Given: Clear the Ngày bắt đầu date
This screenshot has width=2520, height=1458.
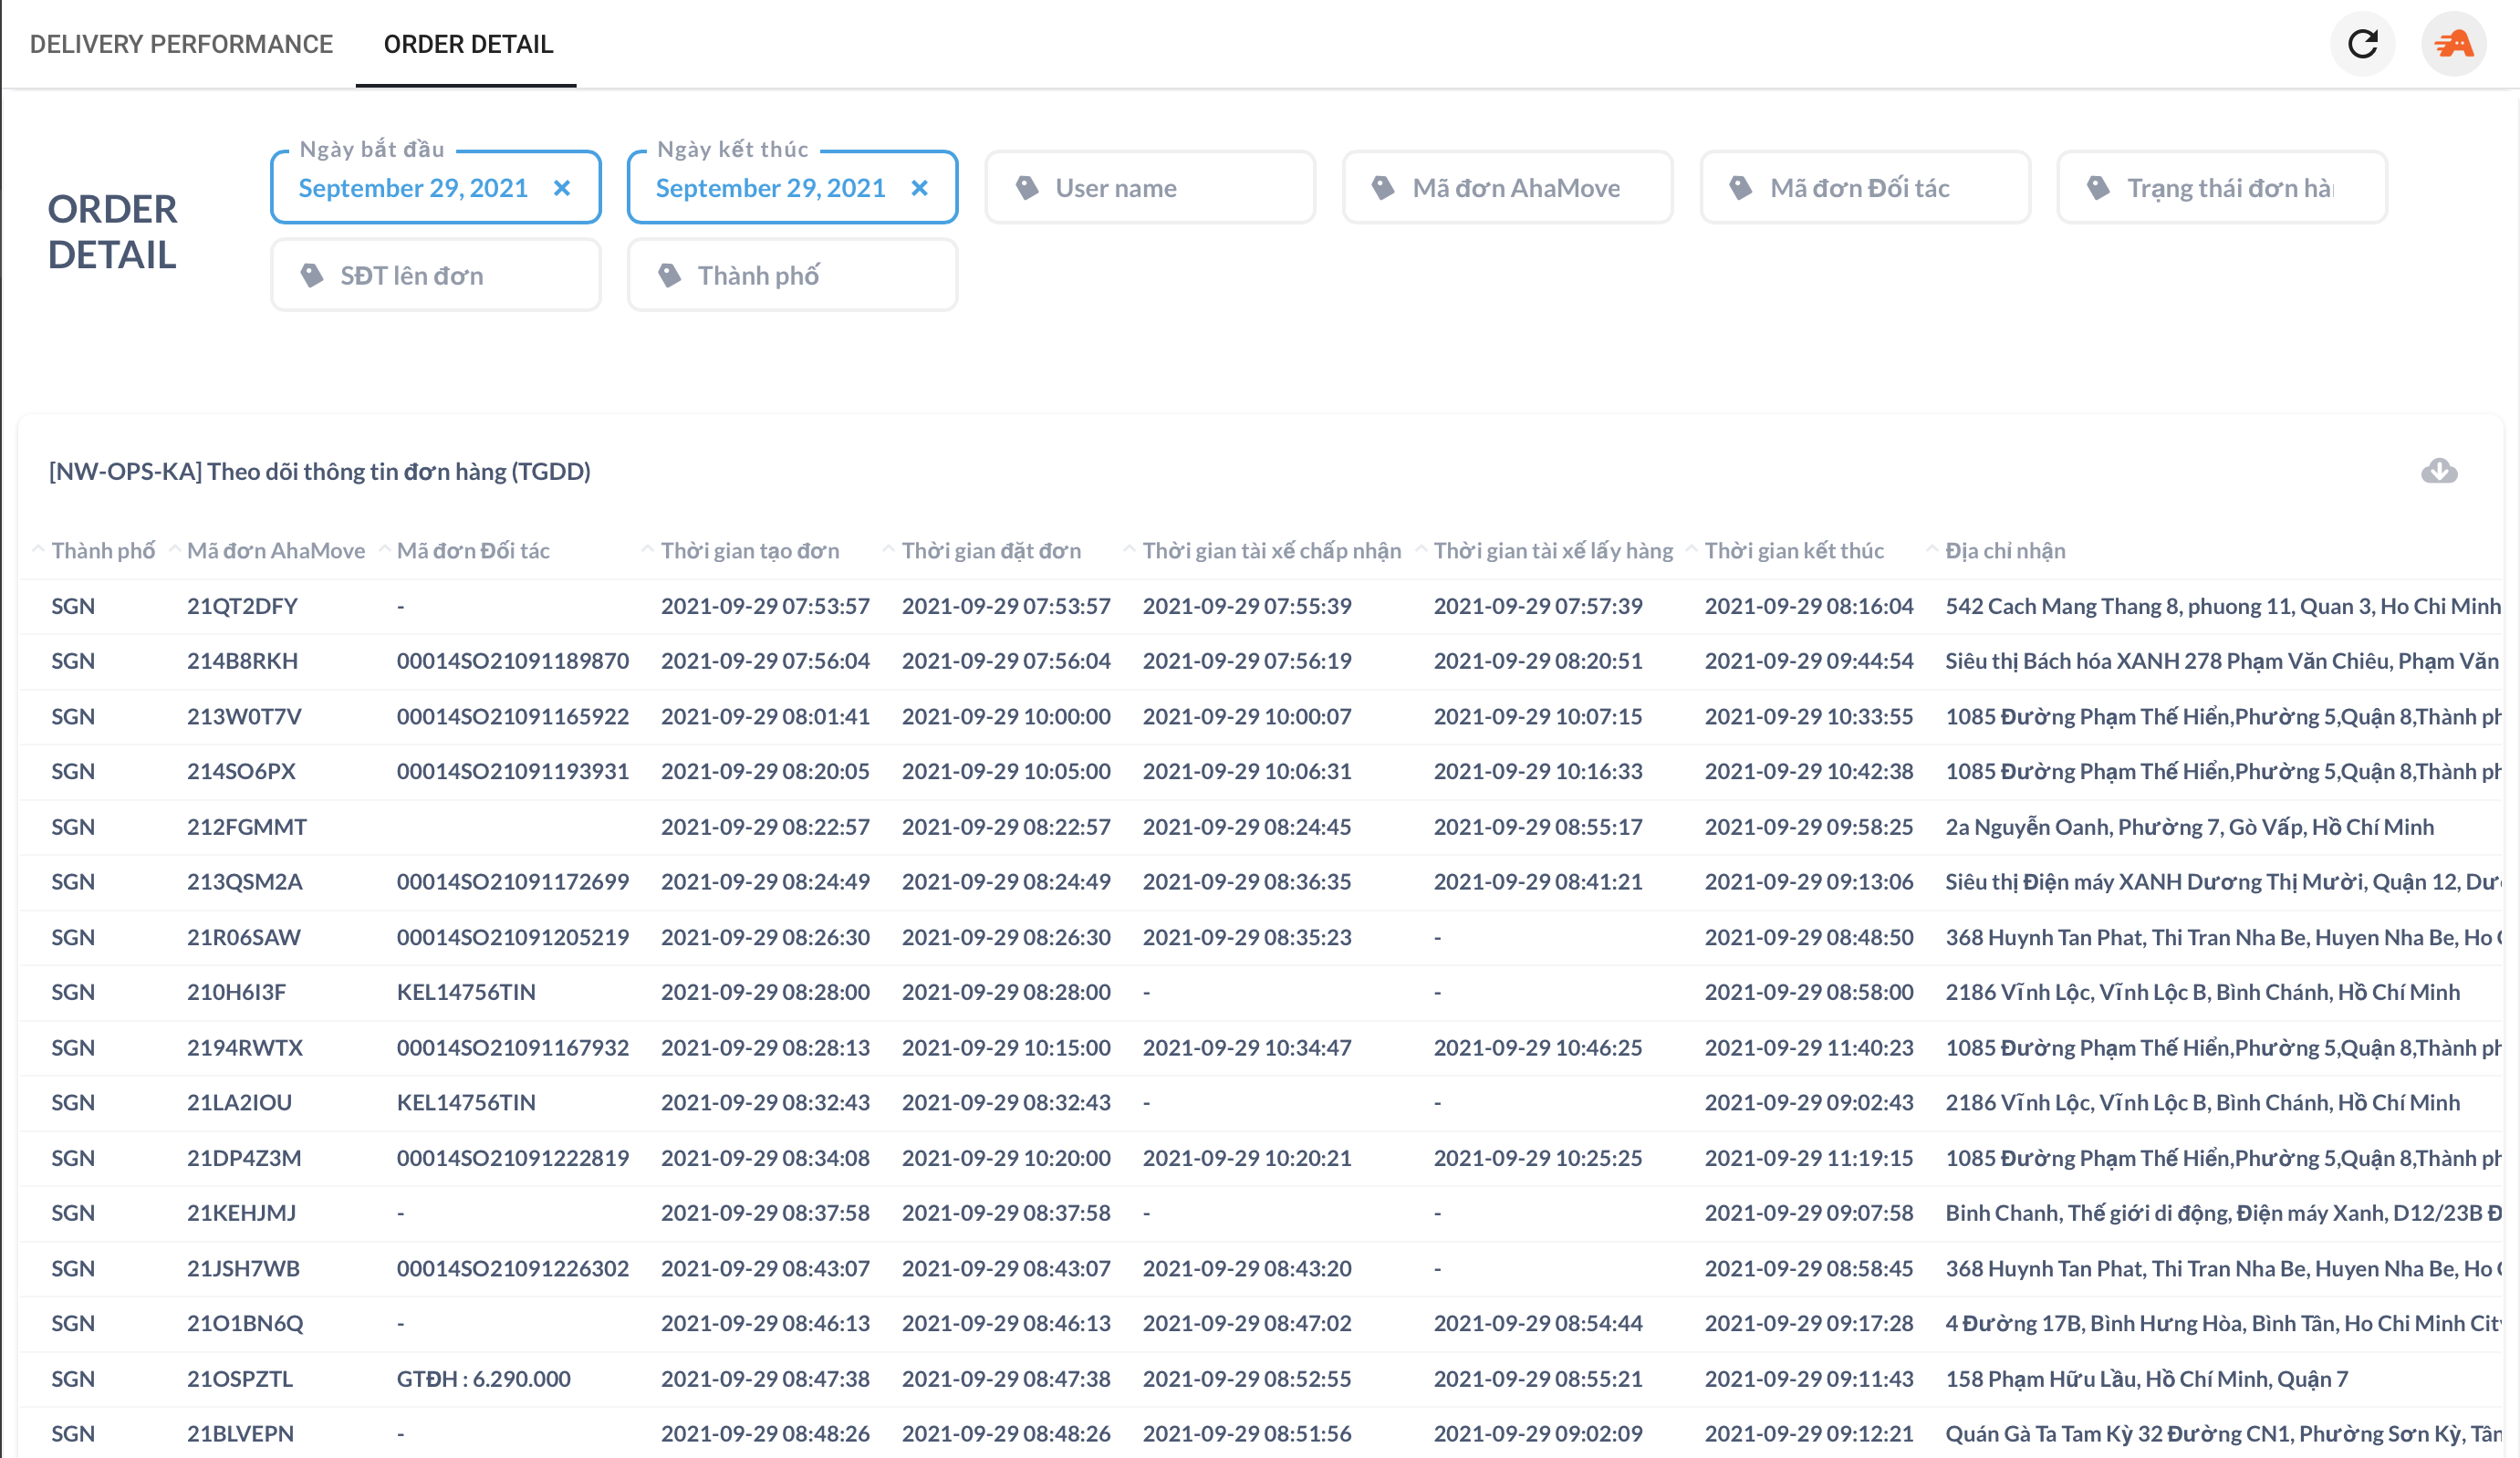Looking at the screenshot, I should pyautogui.click(x=562, y=188).
